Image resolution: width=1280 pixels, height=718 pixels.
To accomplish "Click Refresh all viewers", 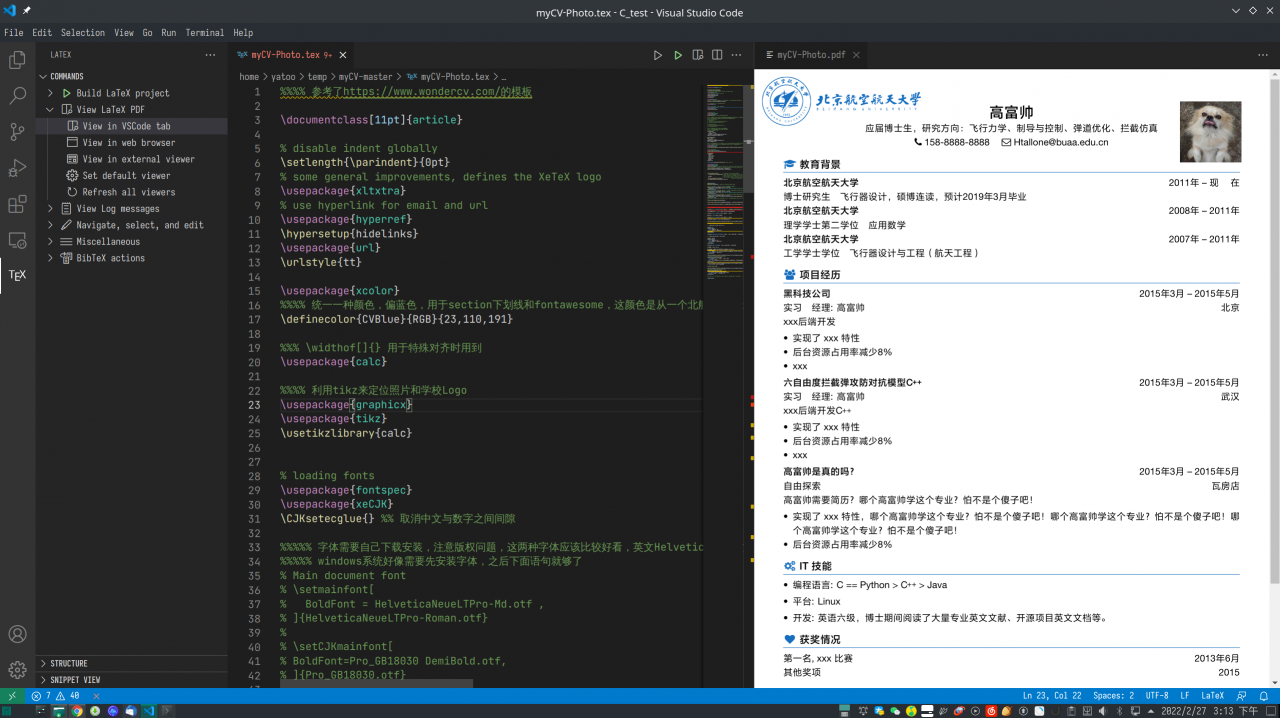I will point(128,192).
